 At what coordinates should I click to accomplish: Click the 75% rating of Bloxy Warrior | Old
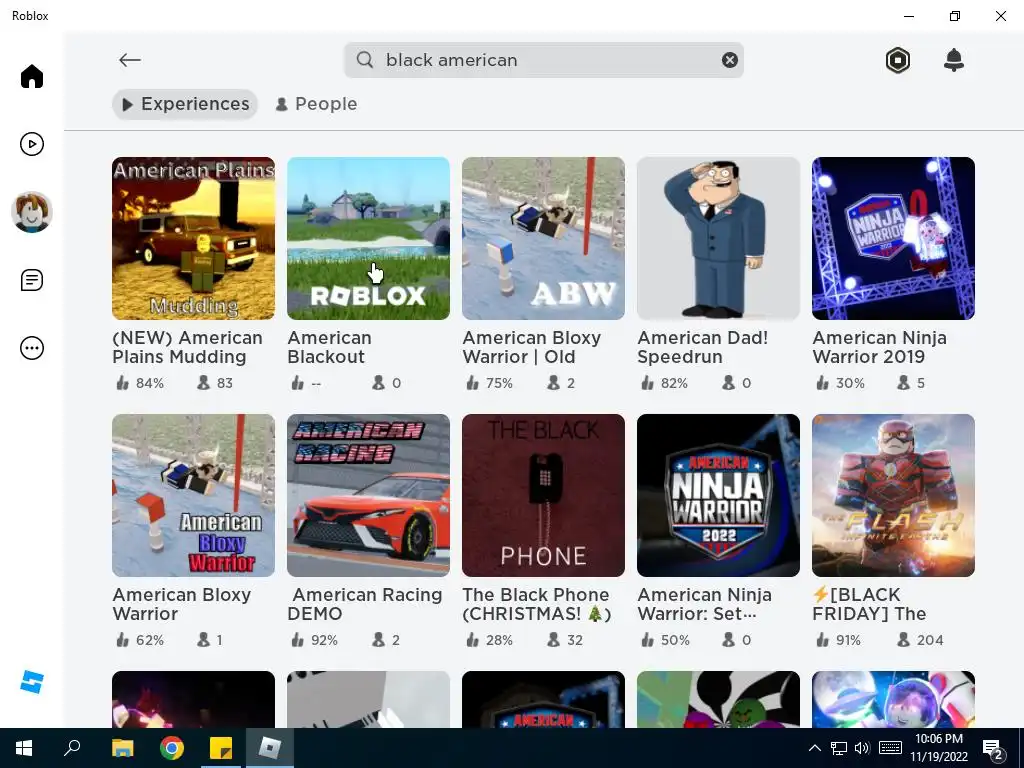point(490,383)
